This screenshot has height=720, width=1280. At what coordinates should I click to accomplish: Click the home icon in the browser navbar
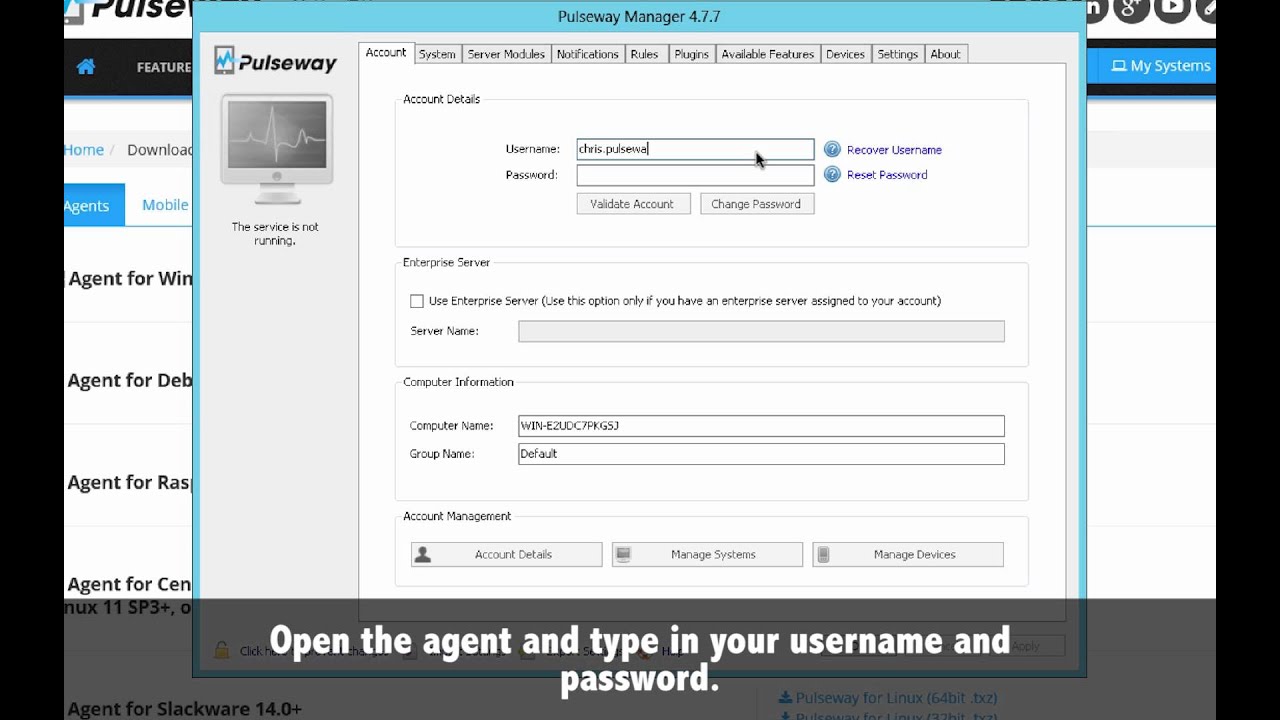[x=86, y=67]
